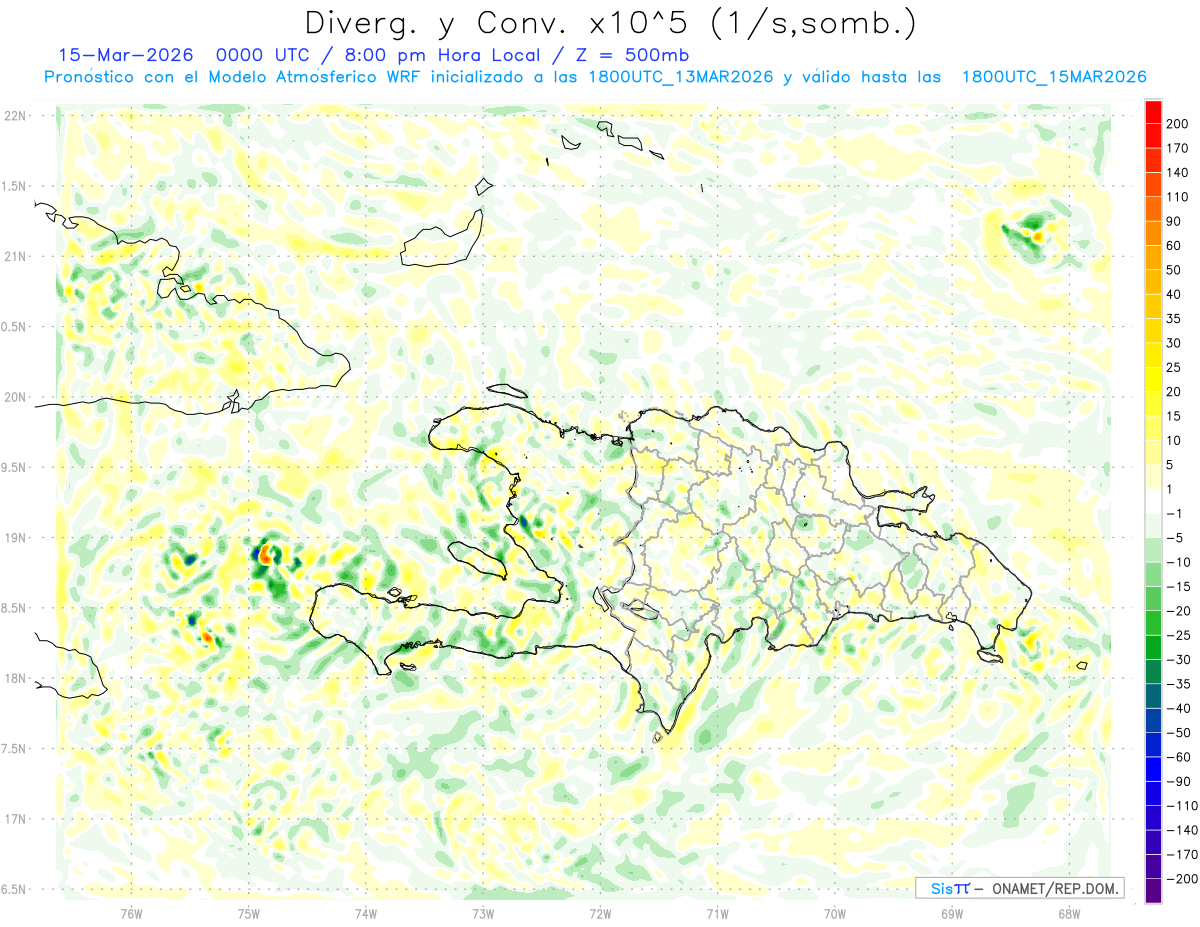
Task: Click the '7.5N' latitude label
Action: pos(15,748)
